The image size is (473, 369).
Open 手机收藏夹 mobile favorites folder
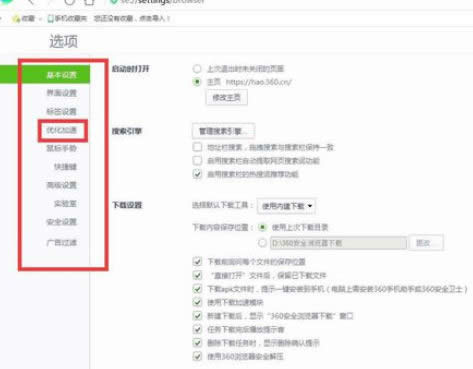point(67,18)
